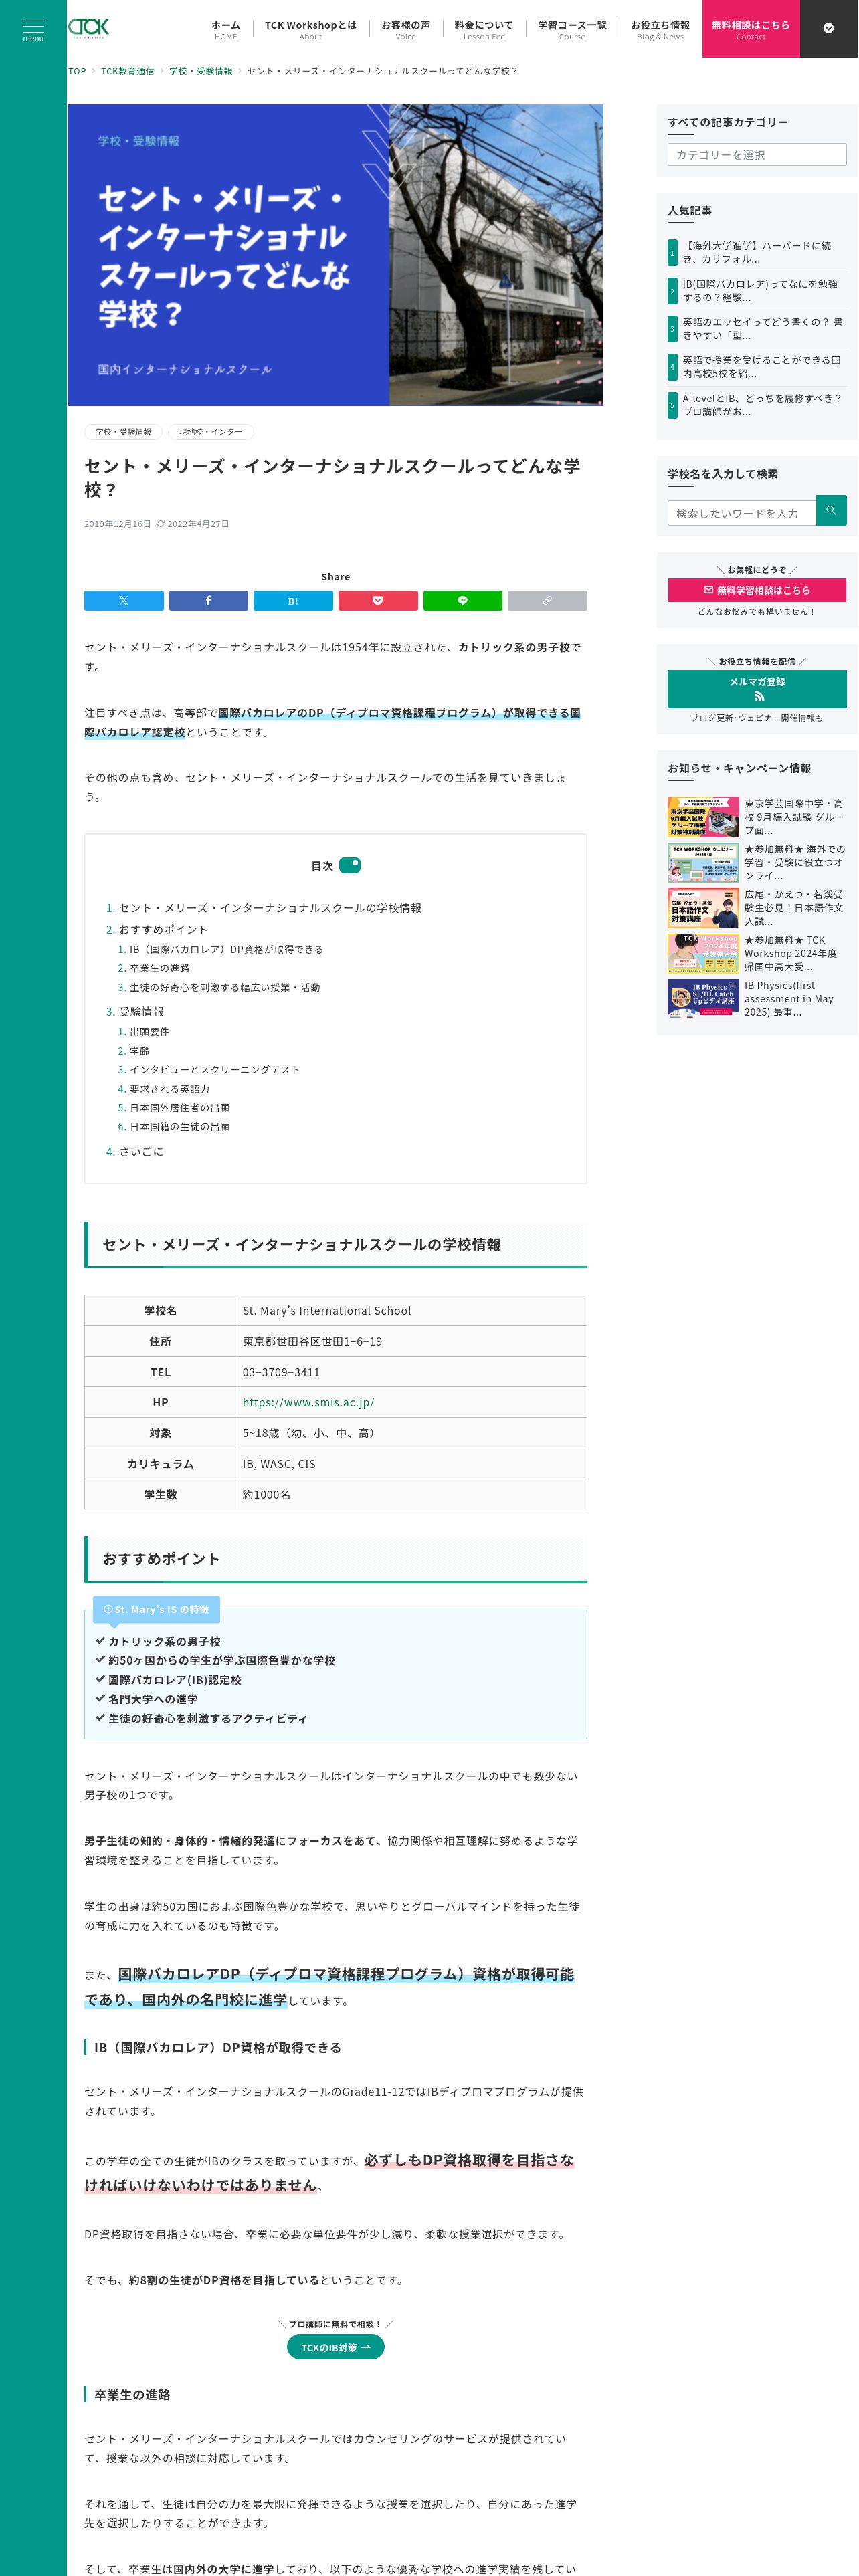Click the school search magnifier button
859x2576 pixels.
coord(831,510)
